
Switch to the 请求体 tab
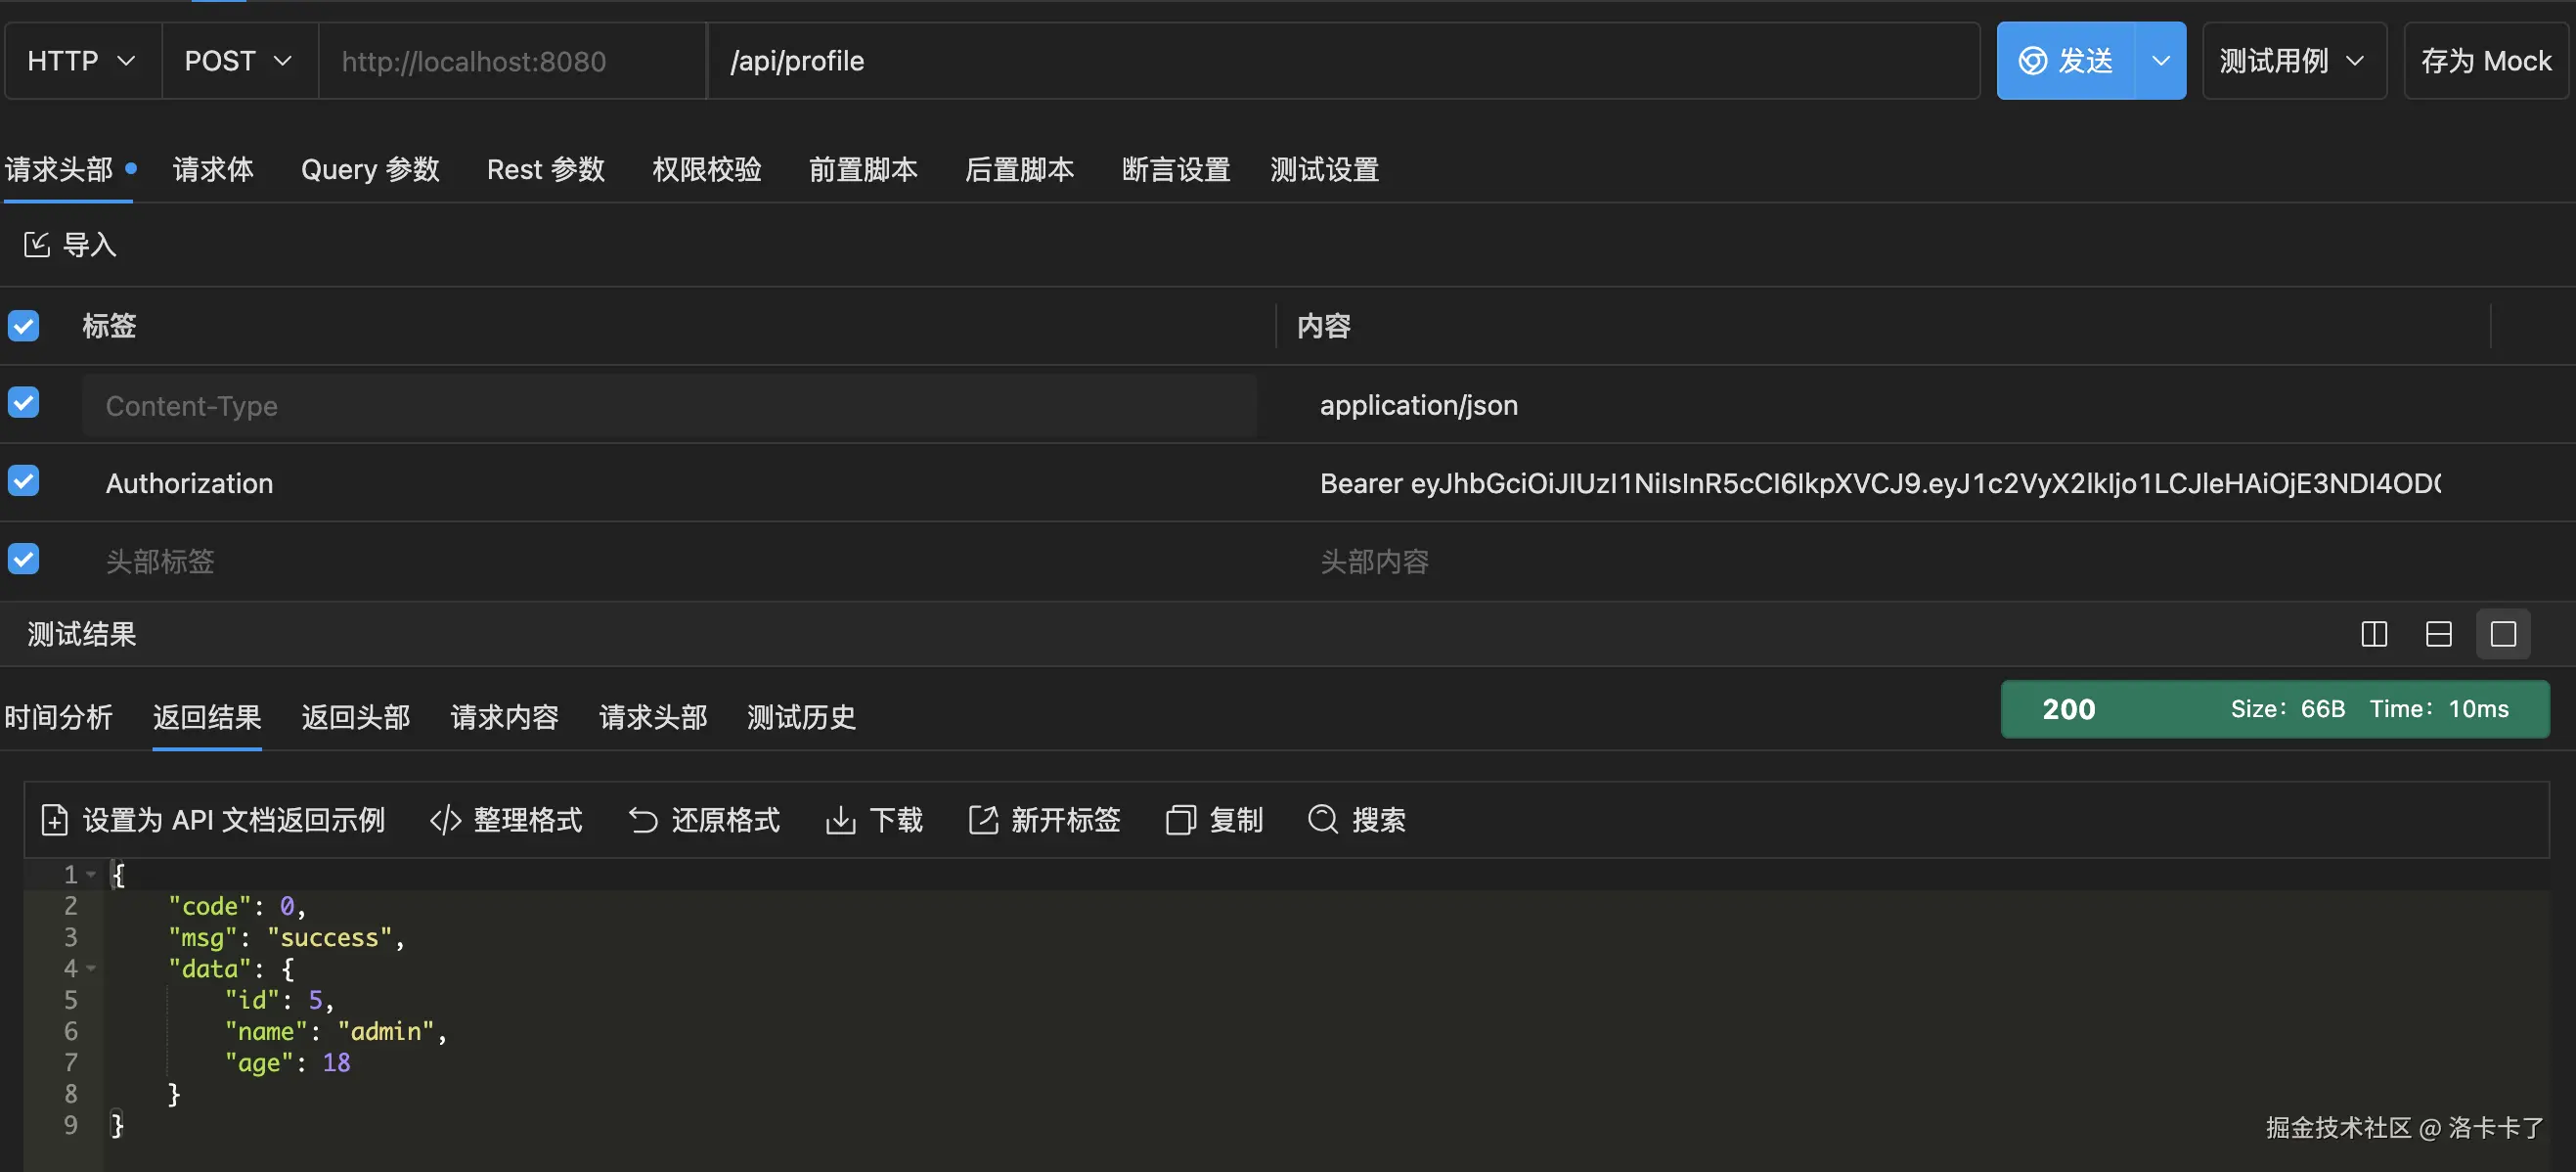(213, 170)
